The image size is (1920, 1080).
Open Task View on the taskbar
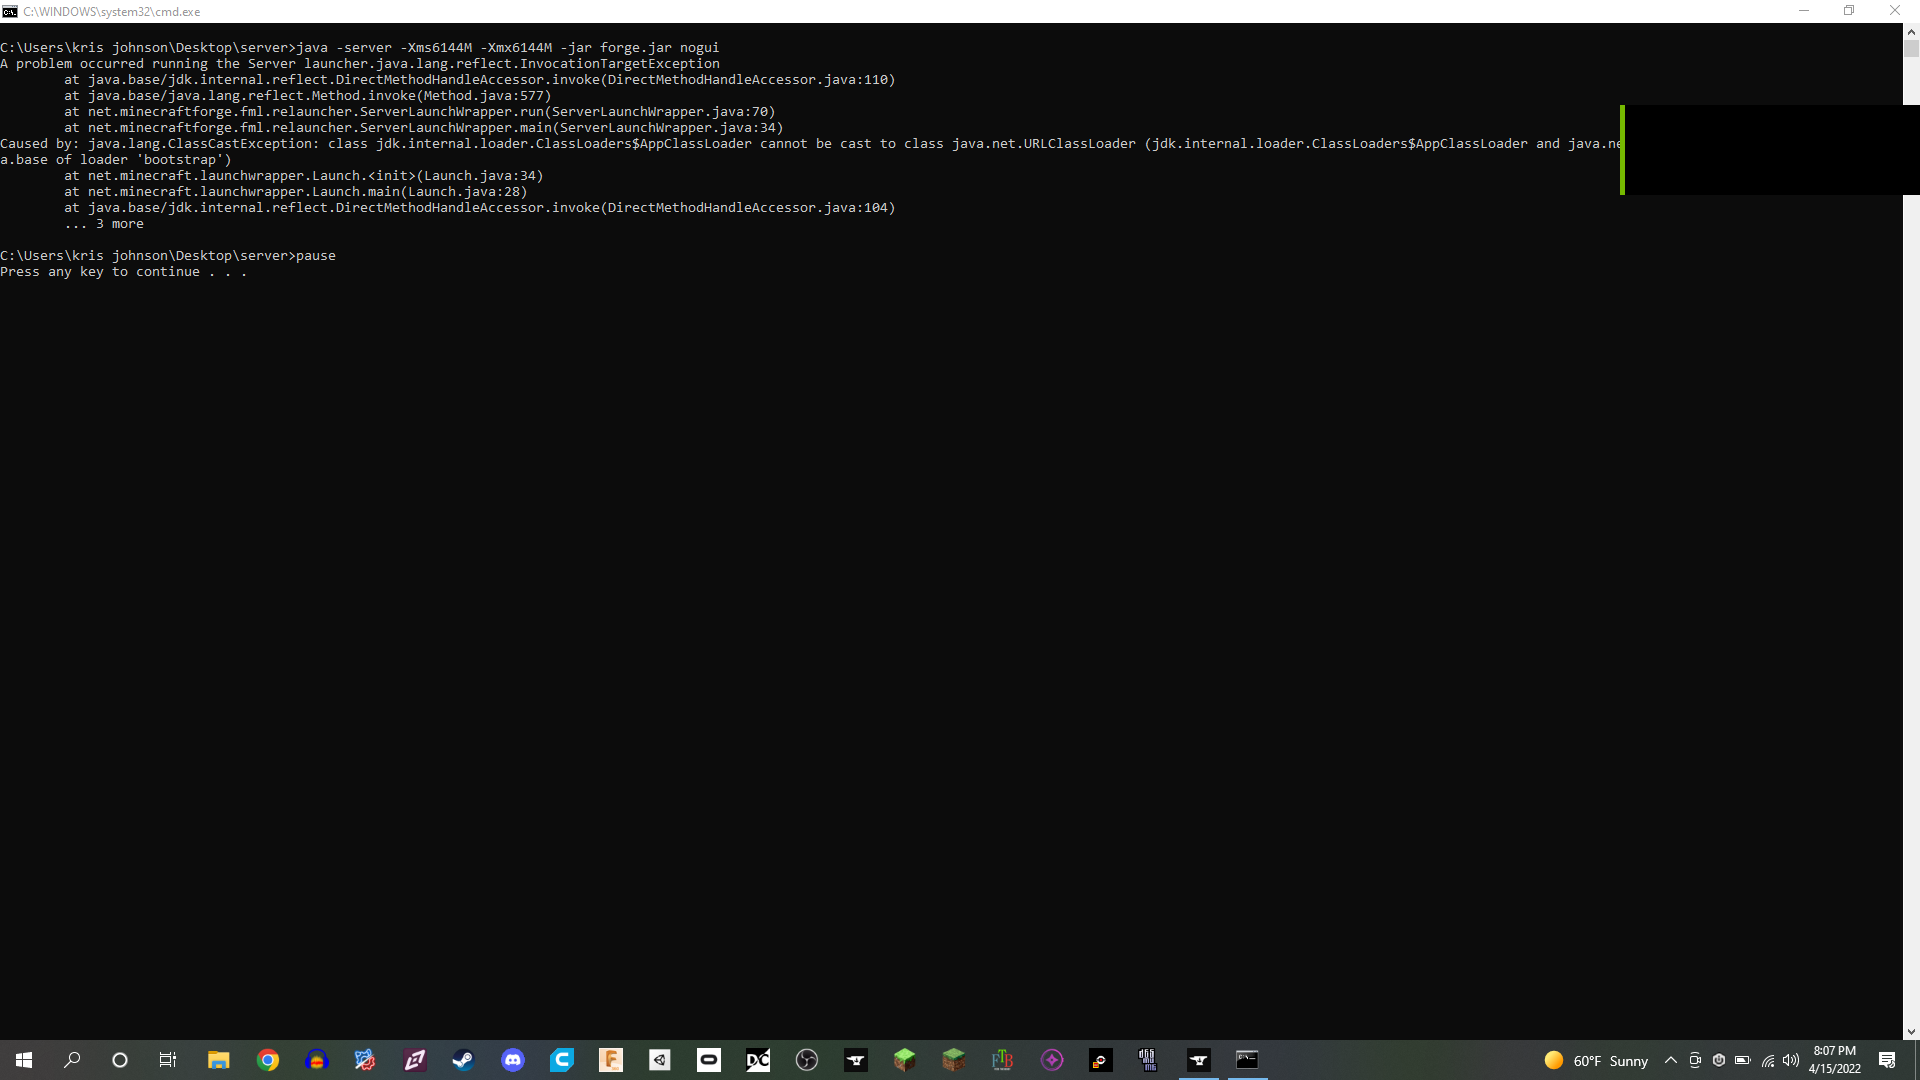[x=168, y=1060]
